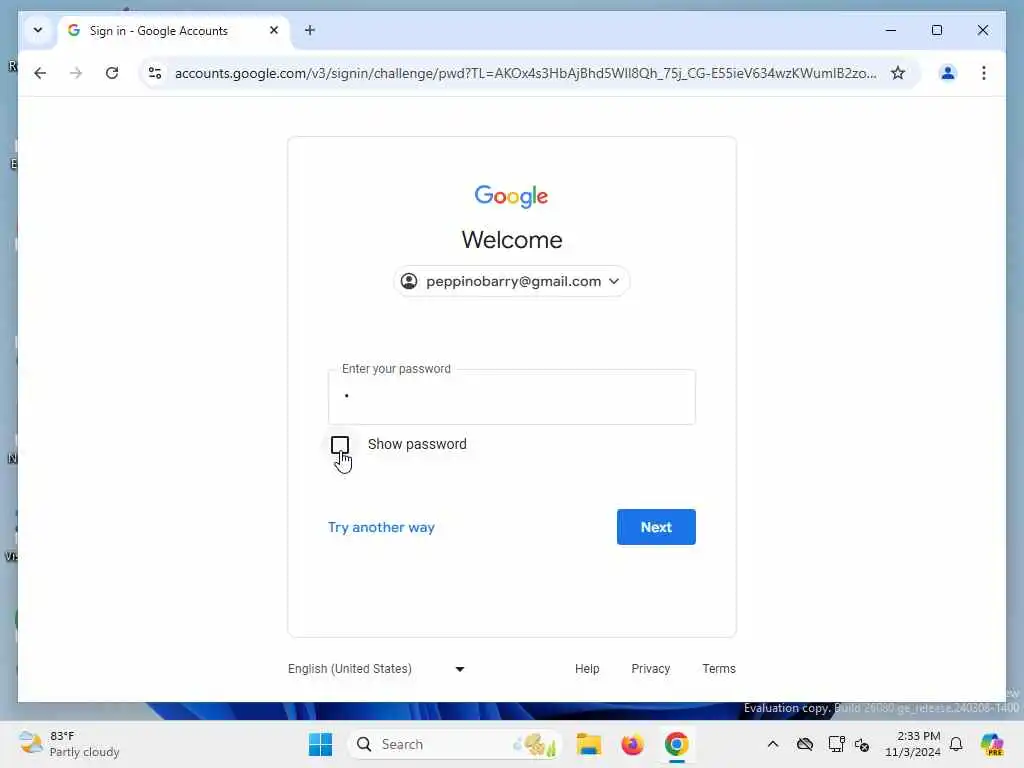Image resolution: width=1024 pixels, height=768 pixels.
Task: Focus the Enter your password field
Action: pyautogui.click(x=511, y=397)
